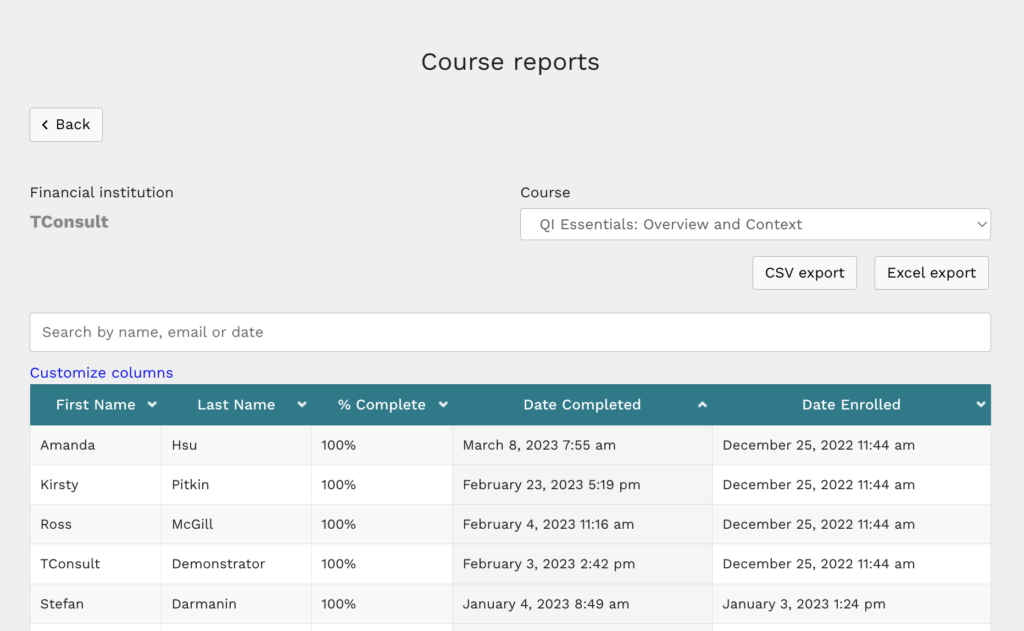Click the Date Completed ascending sort arrow
The image size is (1024, 631).
point(702,404)
